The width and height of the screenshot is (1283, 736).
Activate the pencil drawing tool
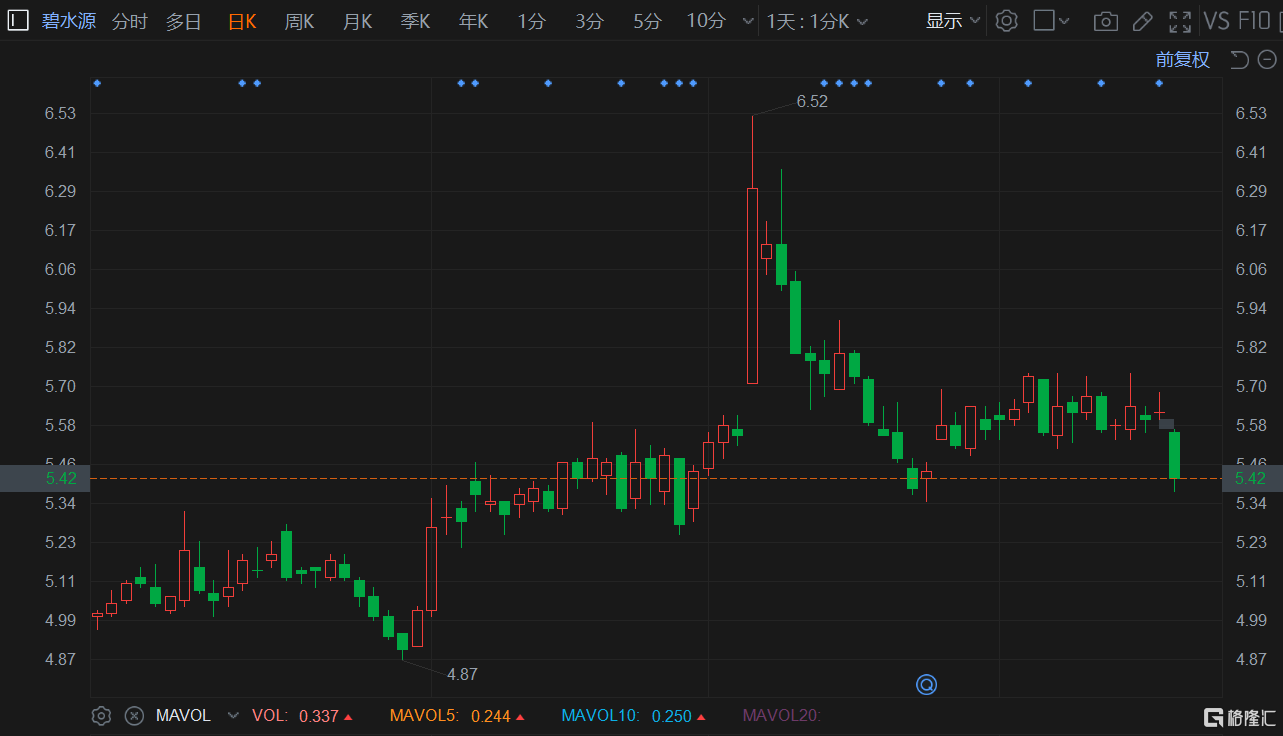click(1142, 21)
